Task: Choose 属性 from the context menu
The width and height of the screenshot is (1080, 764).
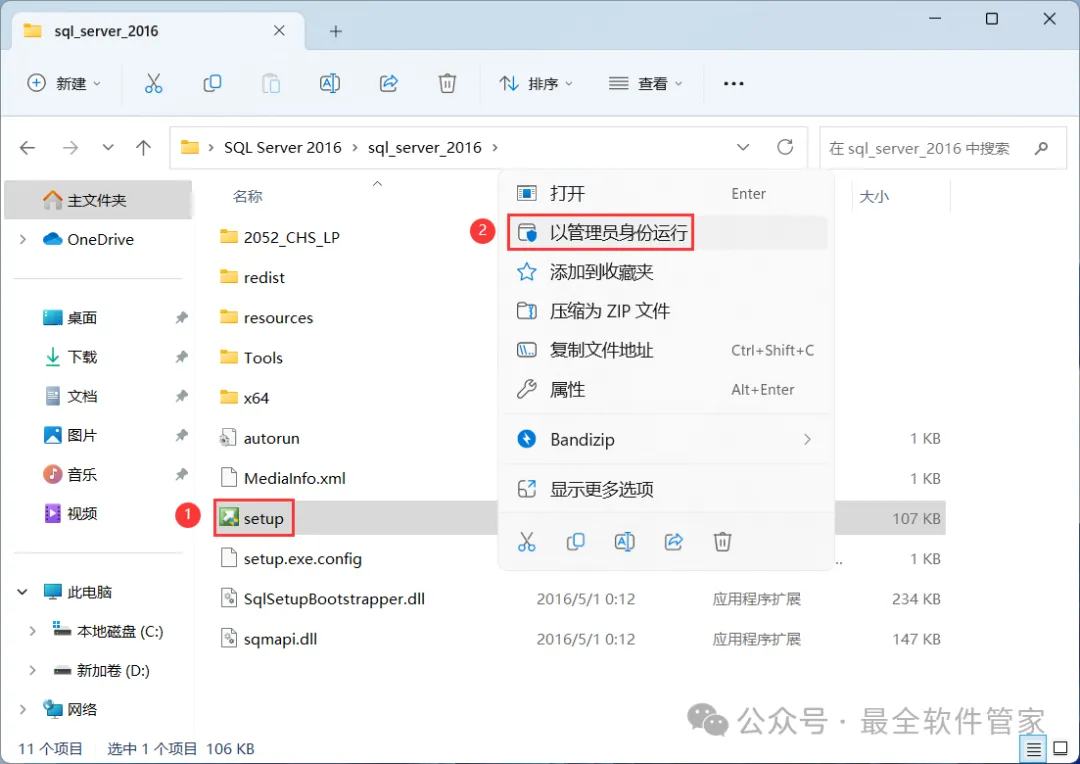Action: [666, 389]
